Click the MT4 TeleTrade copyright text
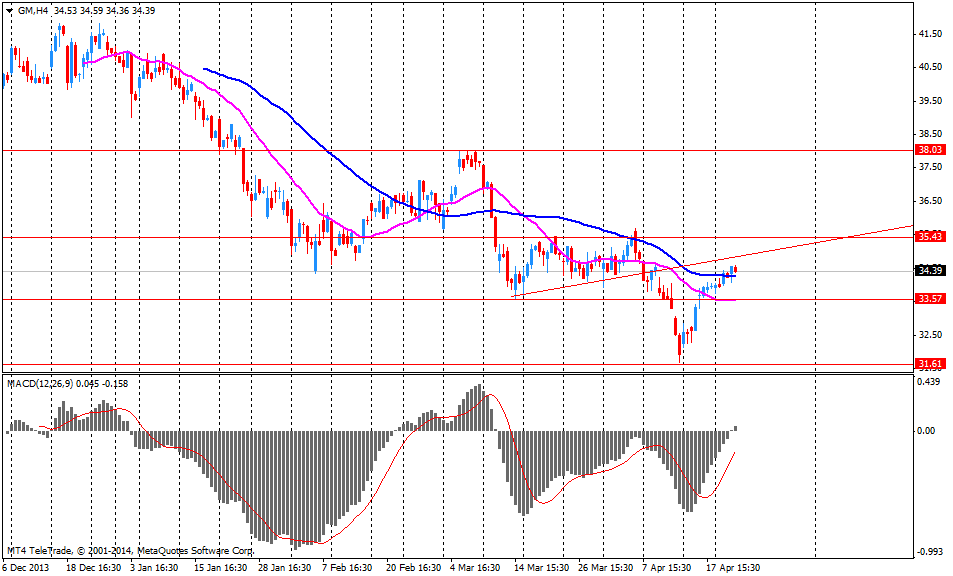 [130, 550]
